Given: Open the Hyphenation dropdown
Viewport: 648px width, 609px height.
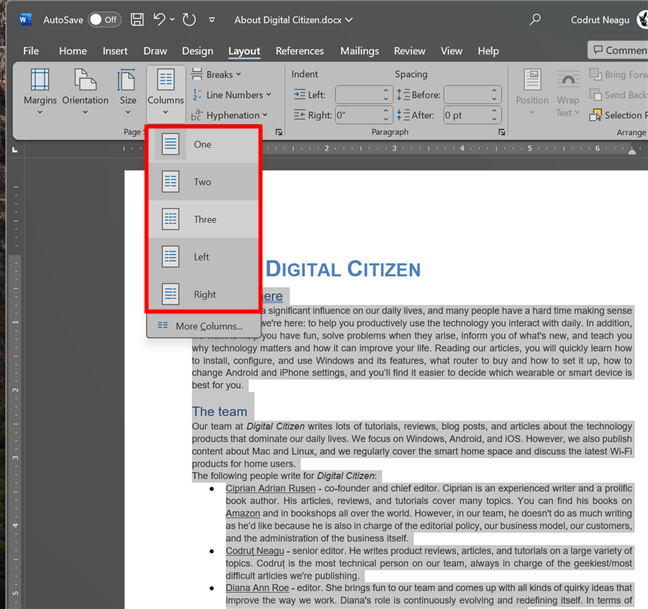Looking at the screenshot, I should click(x=229, y=115).
